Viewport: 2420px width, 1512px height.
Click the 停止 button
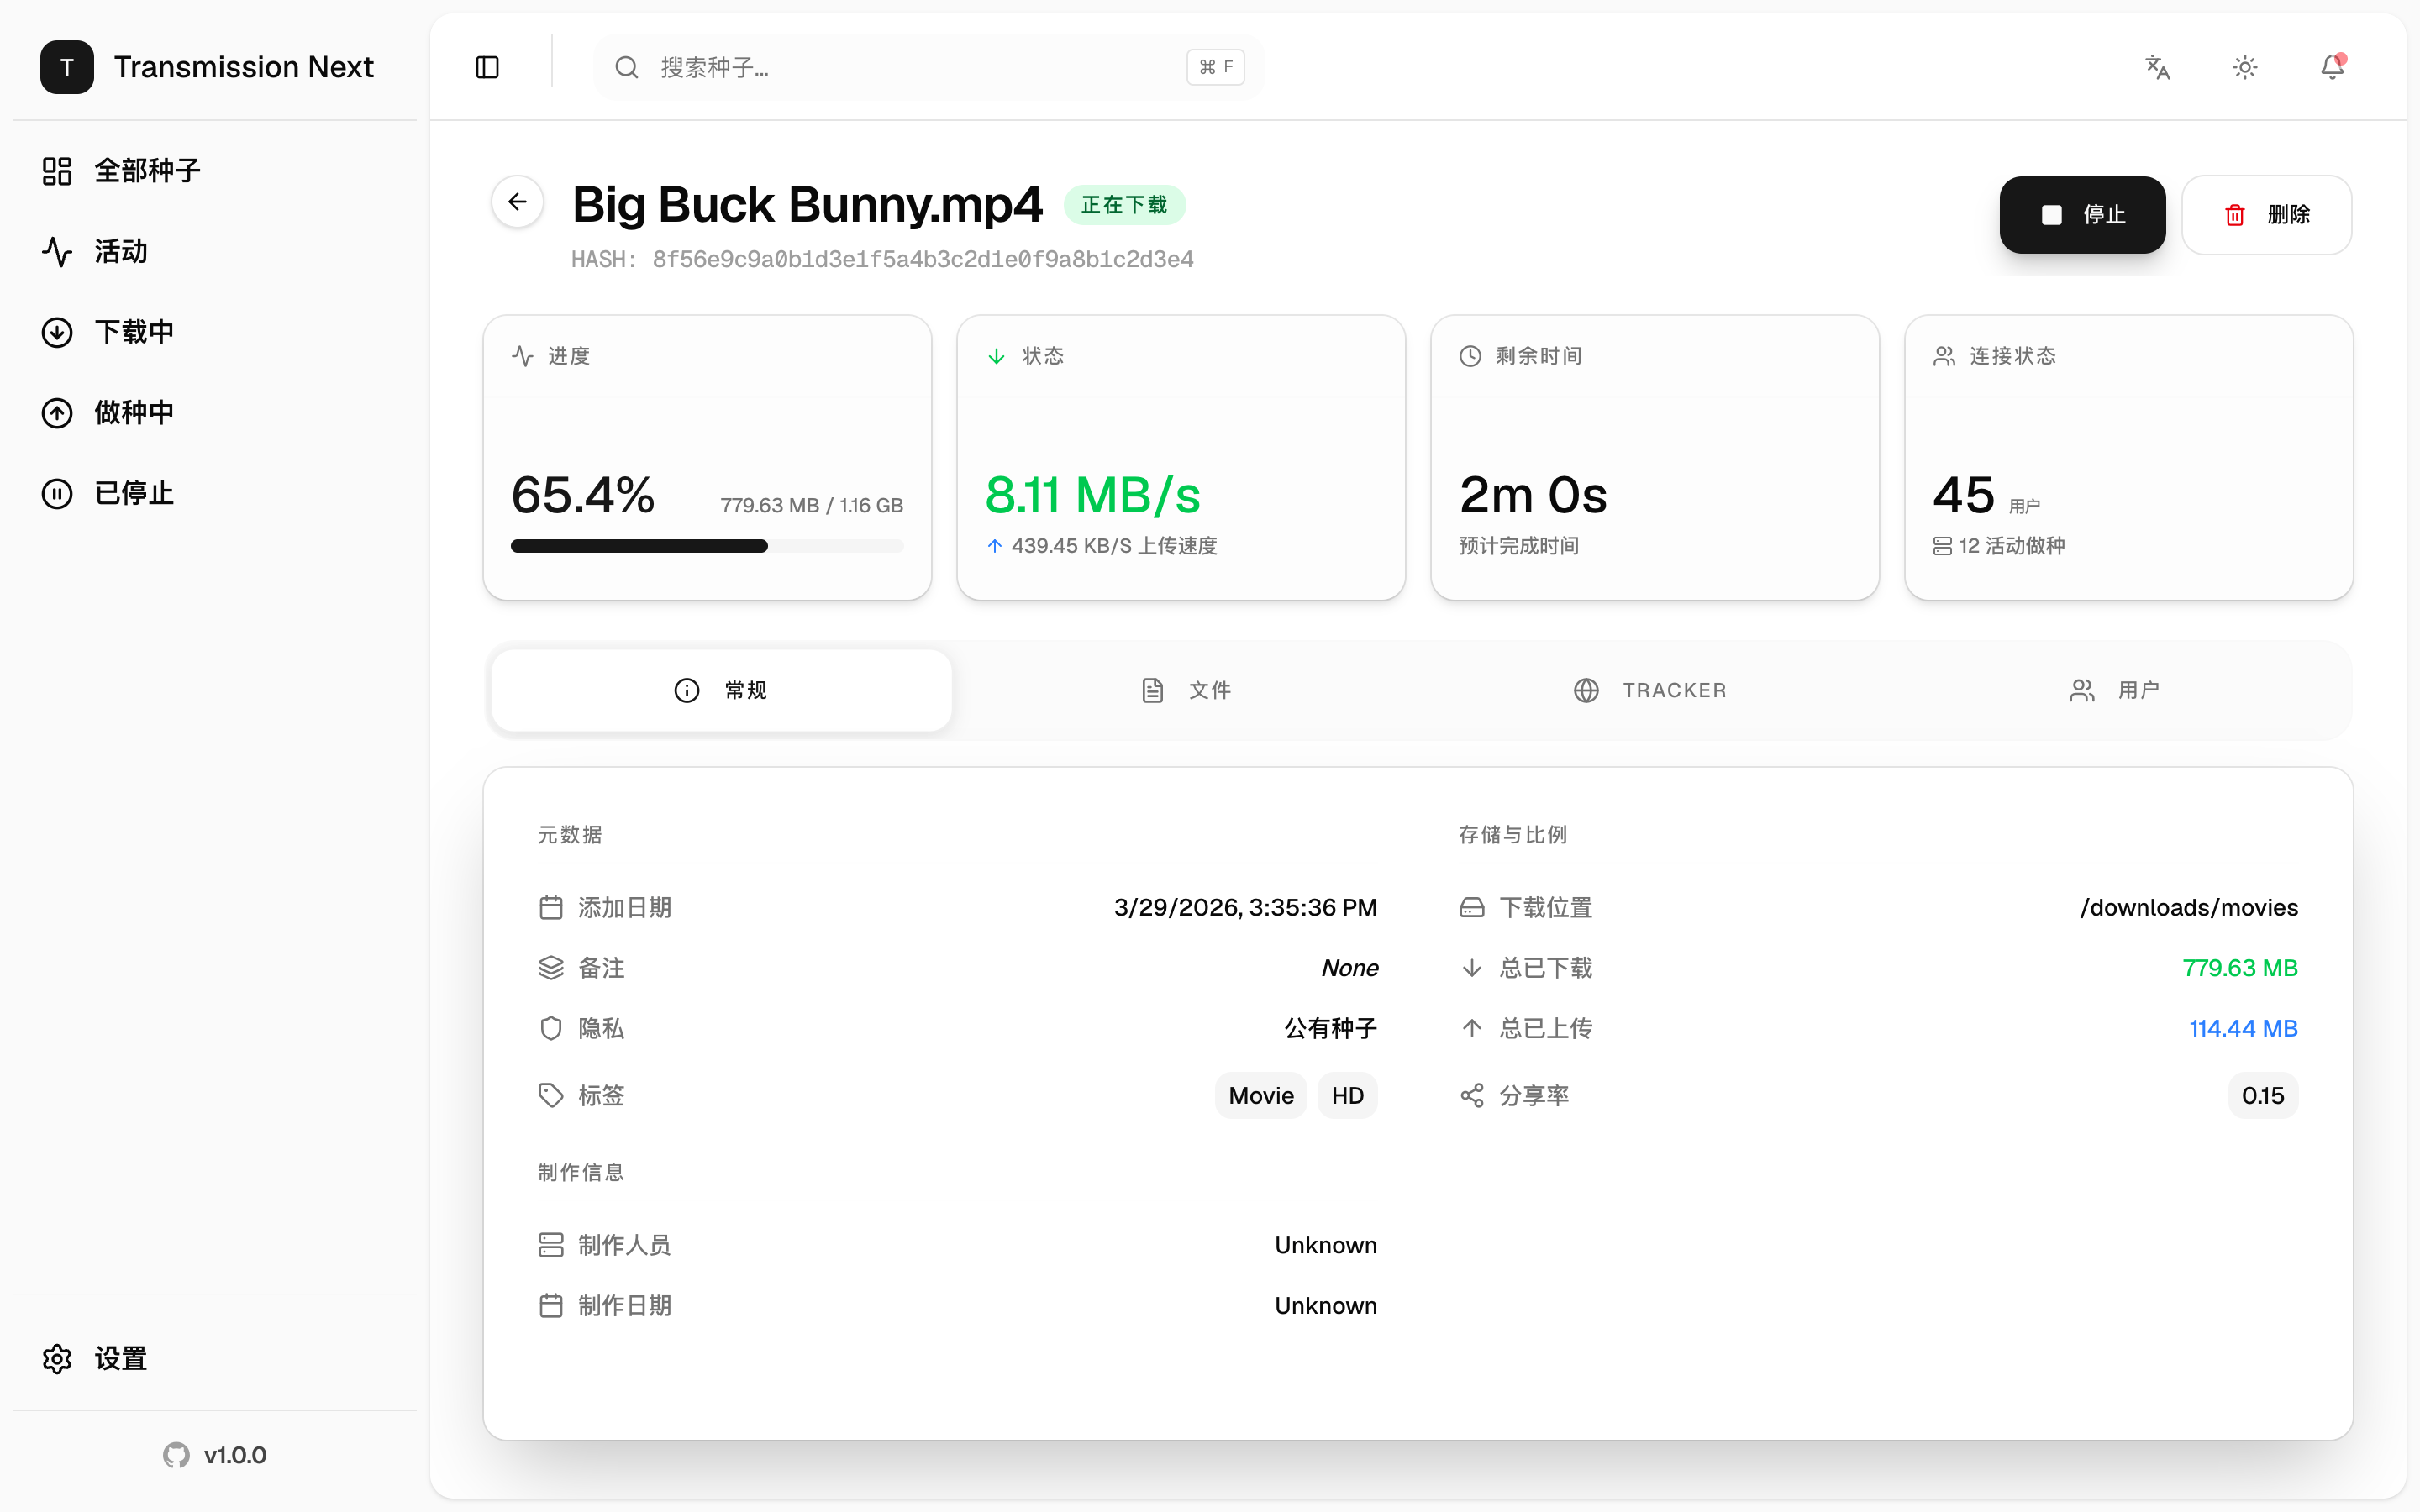point(2082,214)
